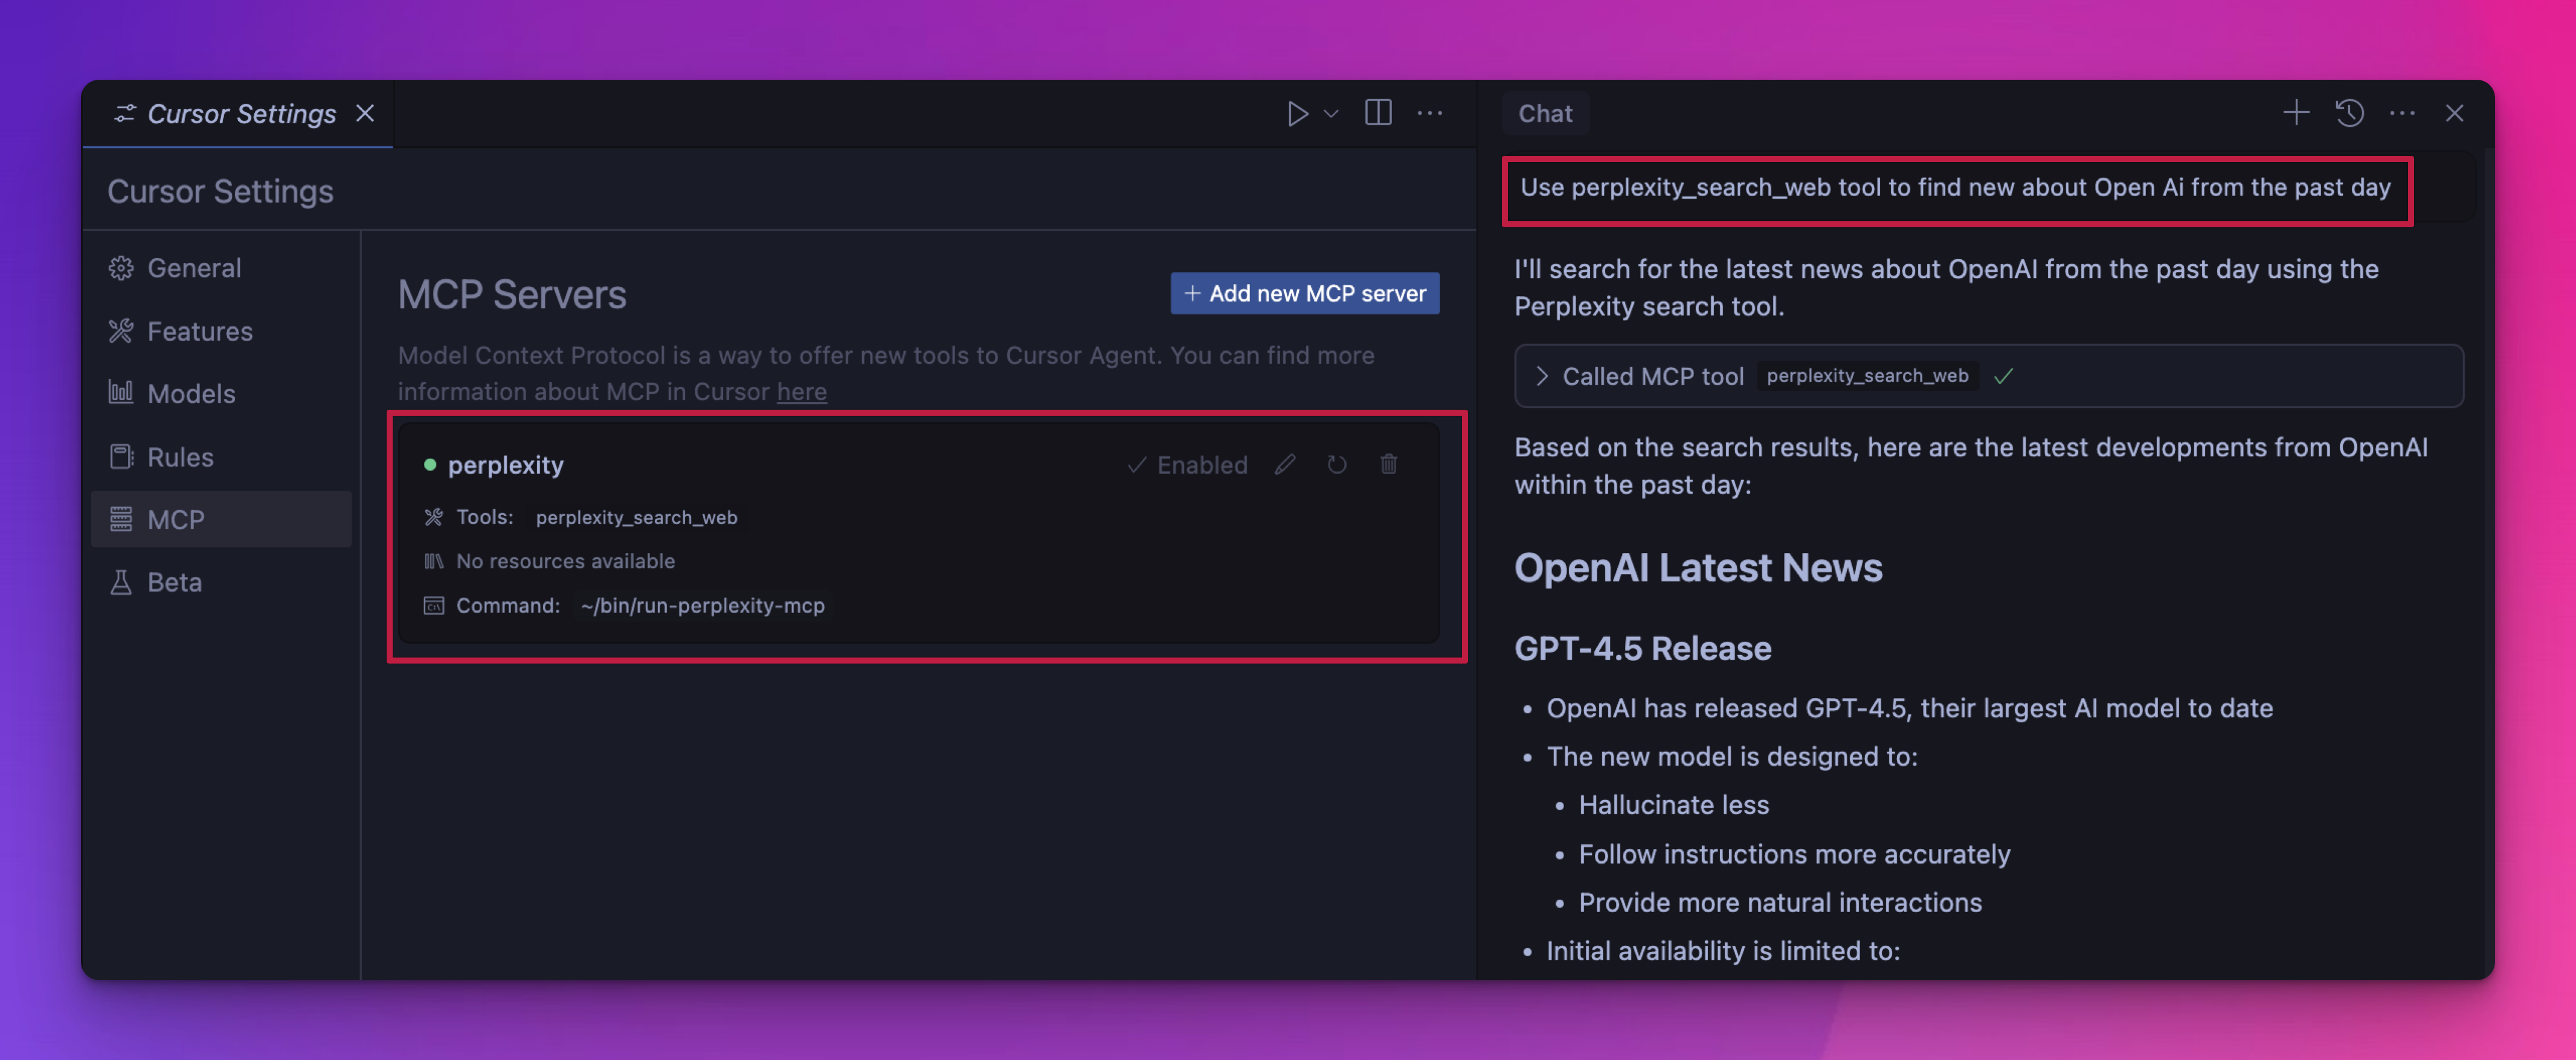Delete the perplexity server via trash icon
The height and width of the screenshot is (1060, 2576).
1389,465
